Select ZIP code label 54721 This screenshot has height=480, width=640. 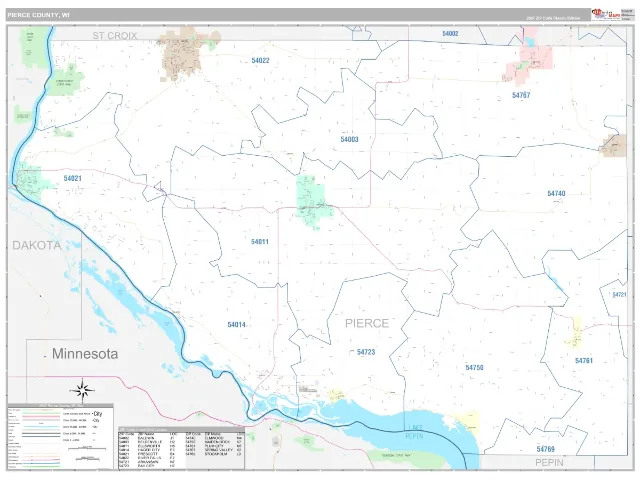[x=619, y=295]
